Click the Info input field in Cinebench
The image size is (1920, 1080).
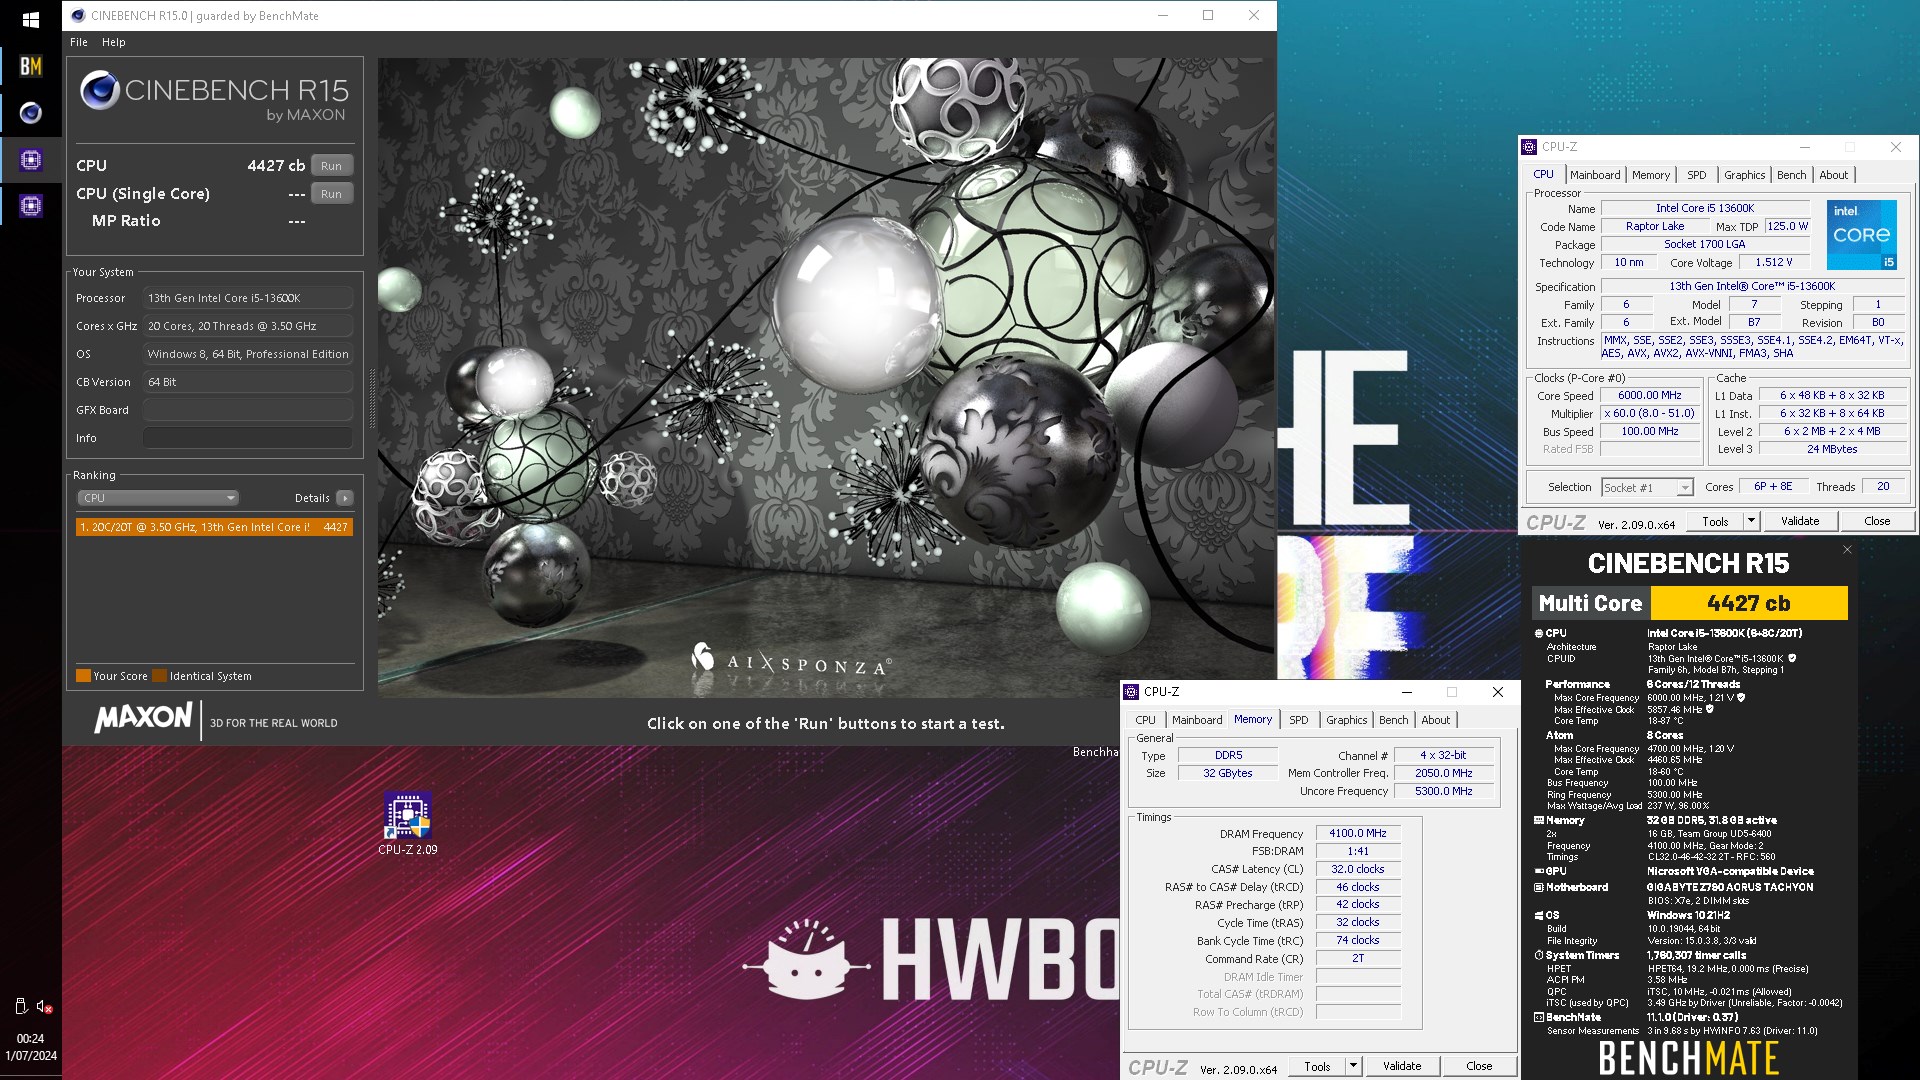pyautogui.click(x=248, y=438)
